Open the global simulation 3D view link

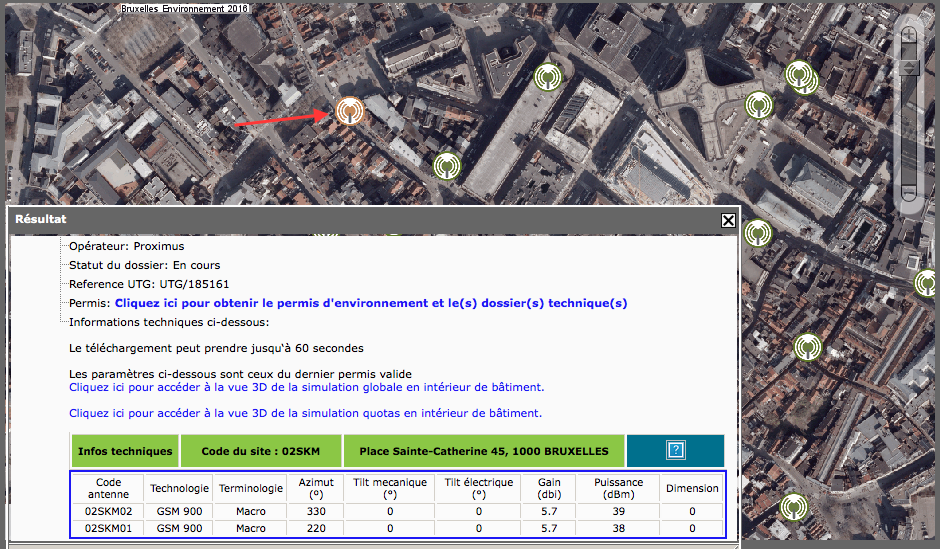click(306, 387)
